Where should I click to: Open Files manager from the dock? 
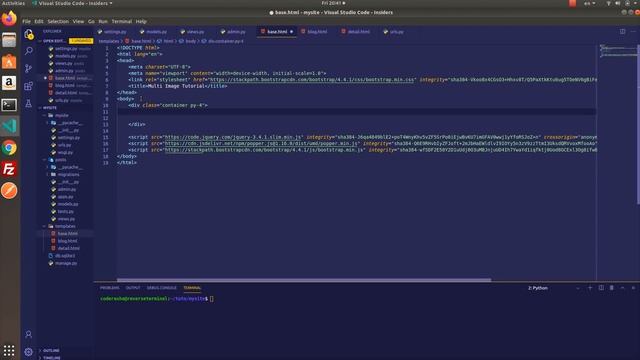(9, 40)
